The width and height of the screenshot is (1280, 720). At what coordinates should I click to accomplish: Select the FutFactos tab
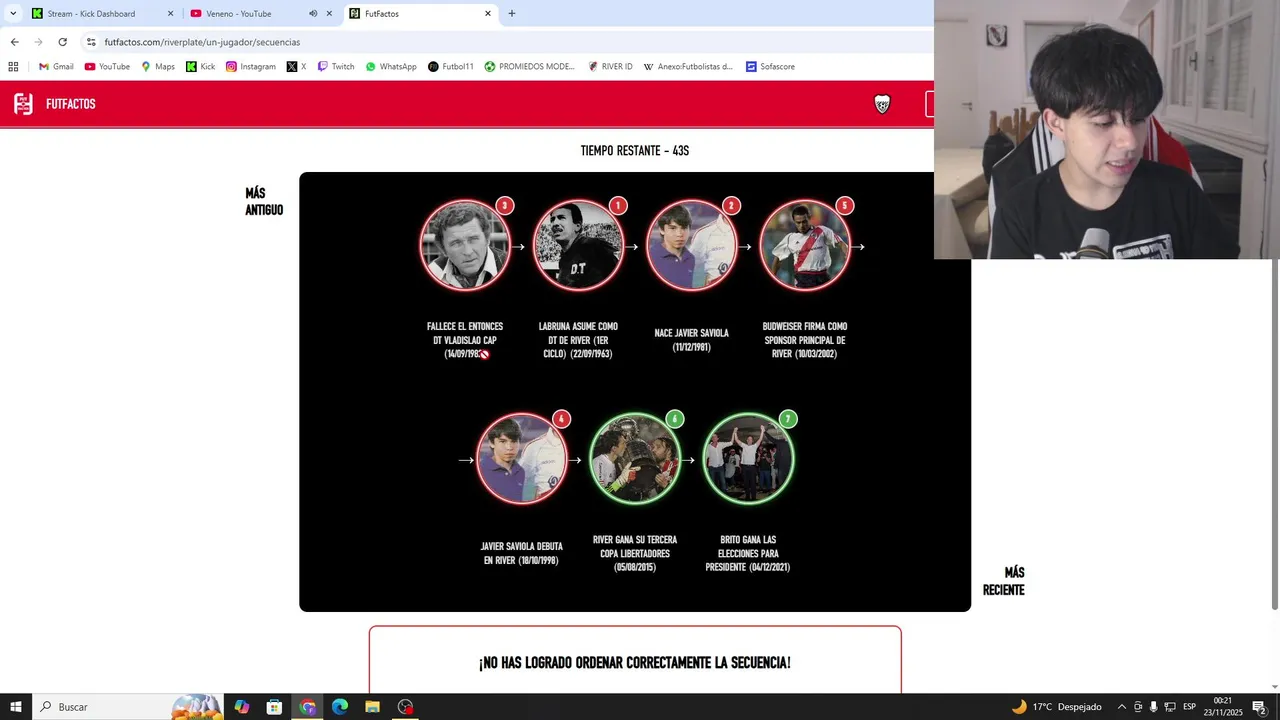[420, 14]
